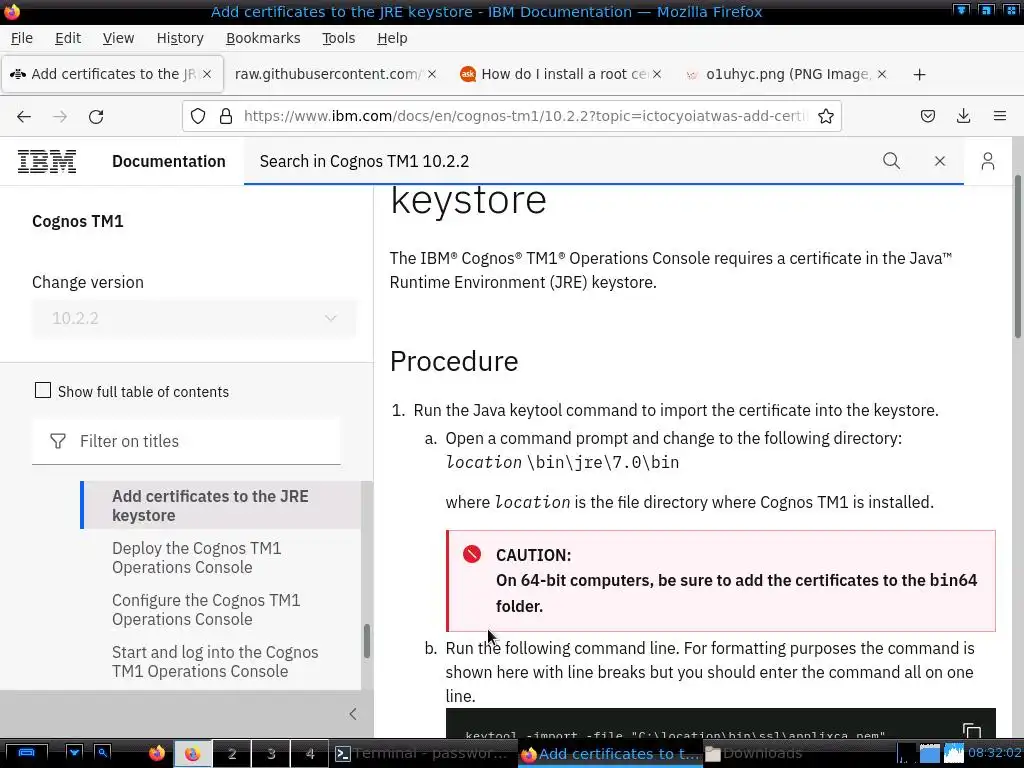Screen dimensions: 1024x768
Task: Click the table of contents scrollbar thumb
Action: coord(367,641)
